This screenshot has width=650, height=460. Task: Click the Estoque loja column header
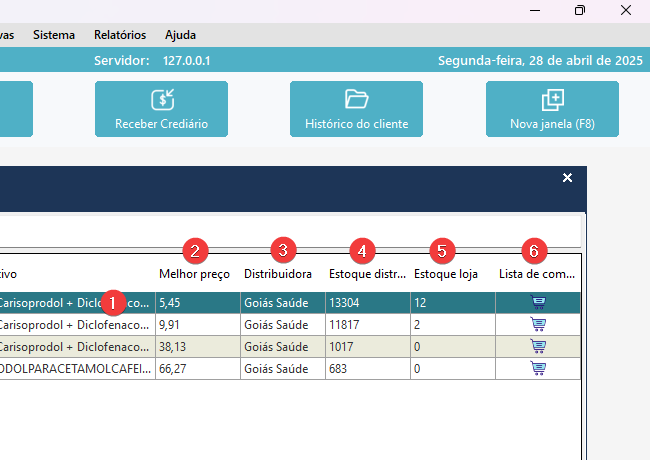[446, 274]
